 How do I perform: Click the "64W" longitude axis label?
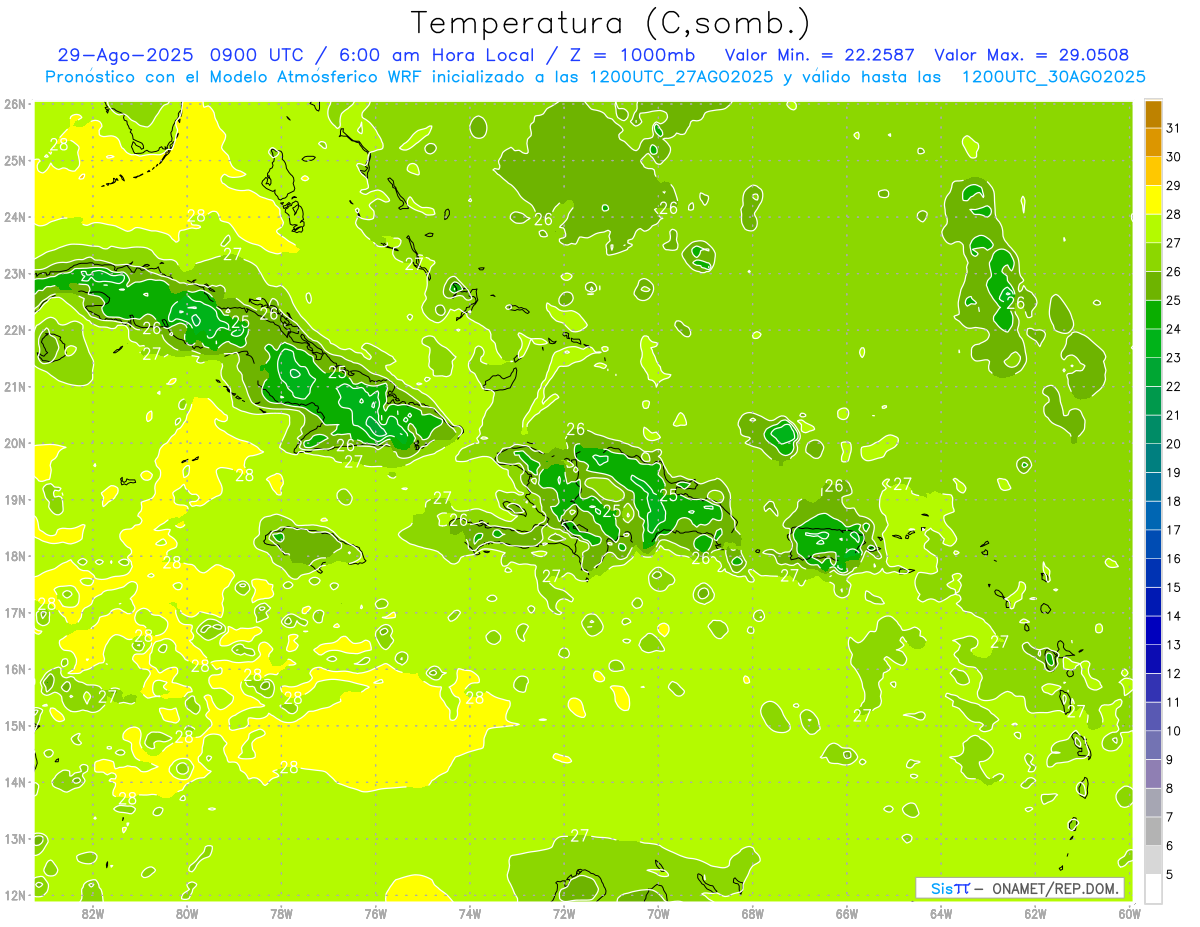tap(941, 913)
